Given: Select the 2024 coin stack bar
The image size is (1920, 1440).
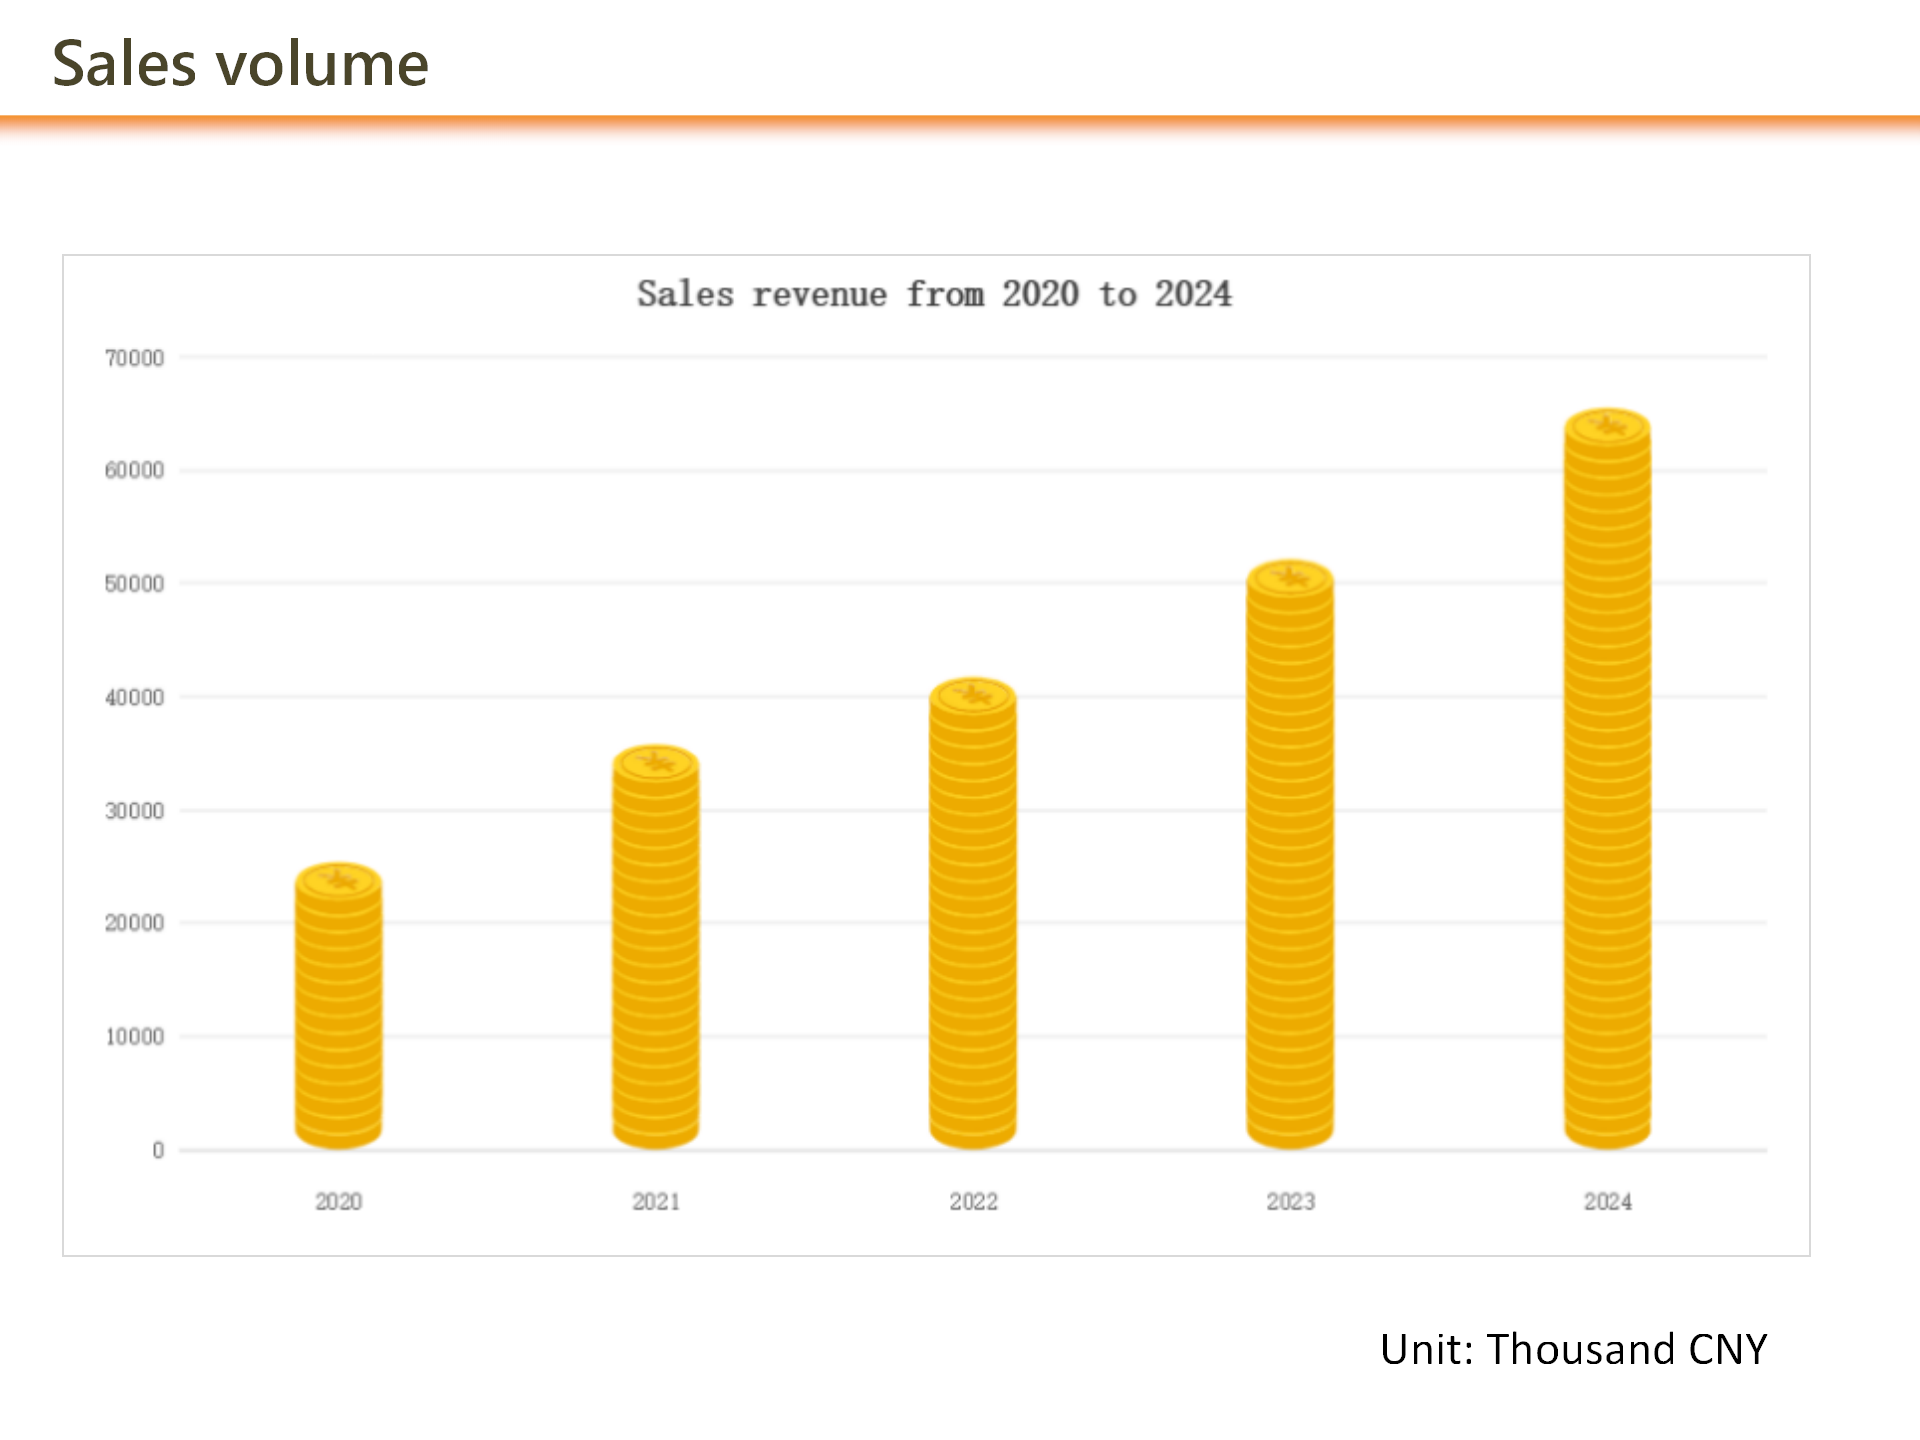Looking at the screenshot, I should click(1607, 778).
